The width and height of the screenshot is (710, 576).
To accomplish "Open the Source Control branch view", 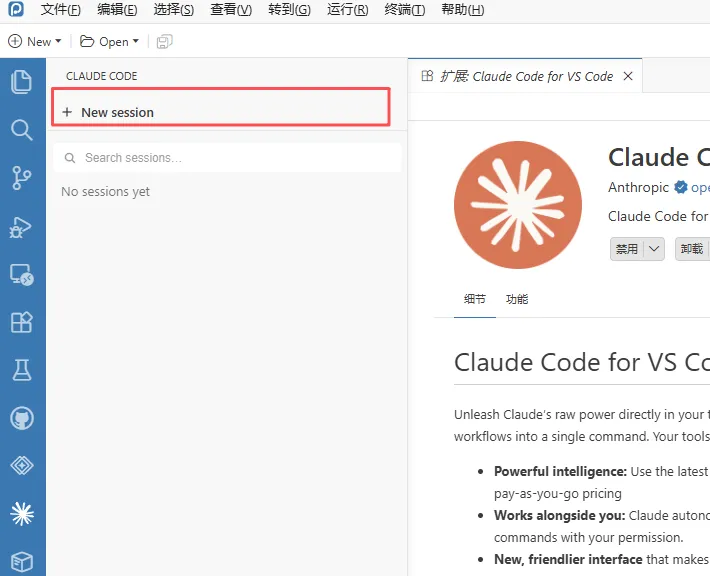I will click(21, 178).
